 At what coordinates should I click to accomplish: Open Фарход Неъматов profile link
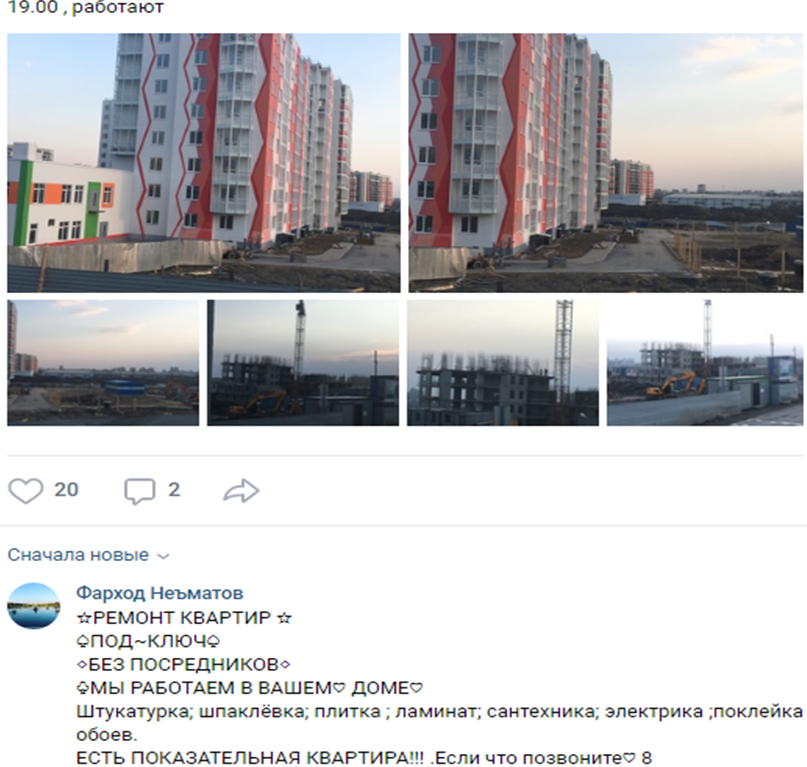(160, 593)
